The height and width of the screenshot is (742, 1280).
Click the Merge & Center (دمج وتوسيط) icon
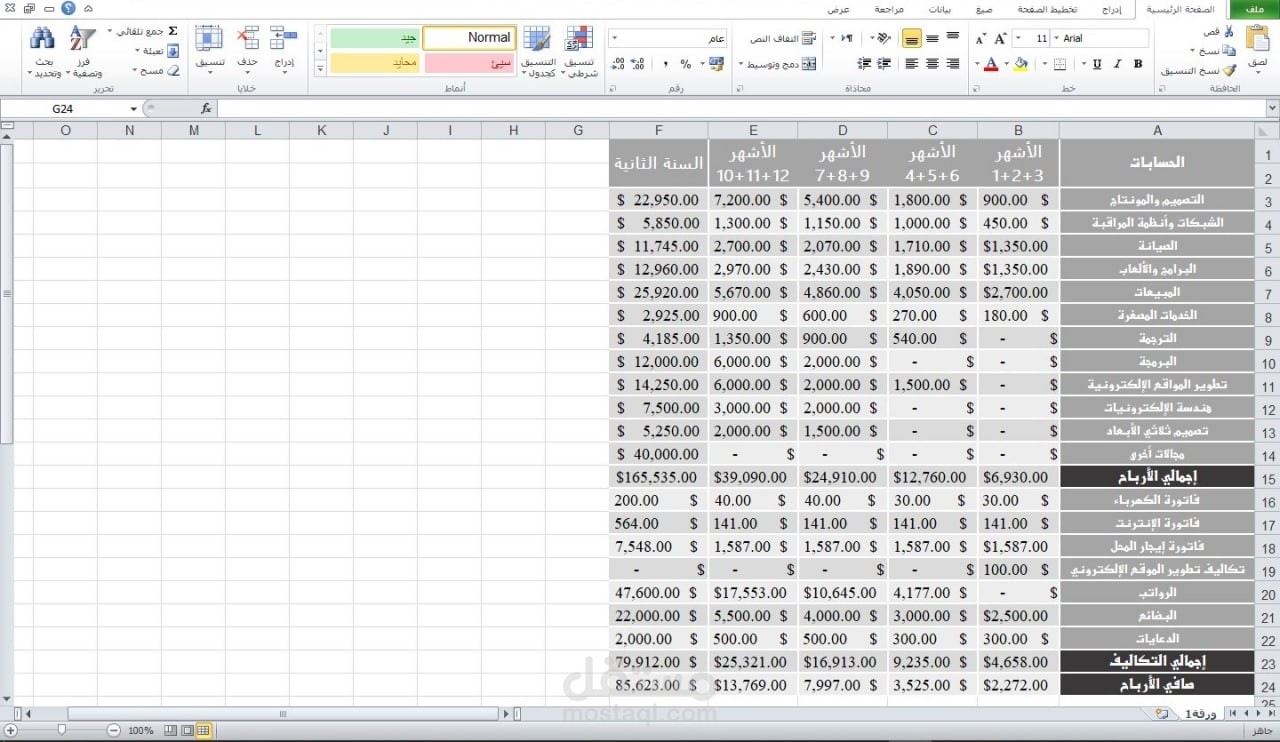808,64
